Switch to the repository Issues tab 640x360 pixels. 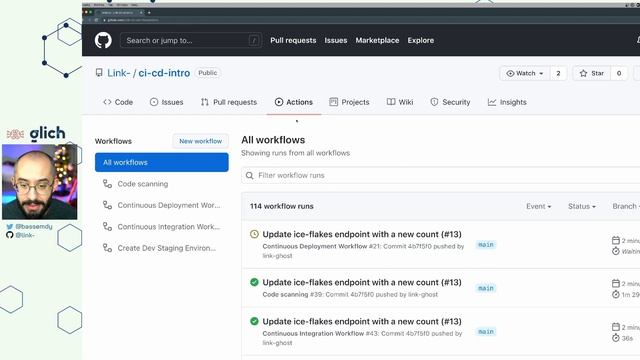[x=166, y=102]
